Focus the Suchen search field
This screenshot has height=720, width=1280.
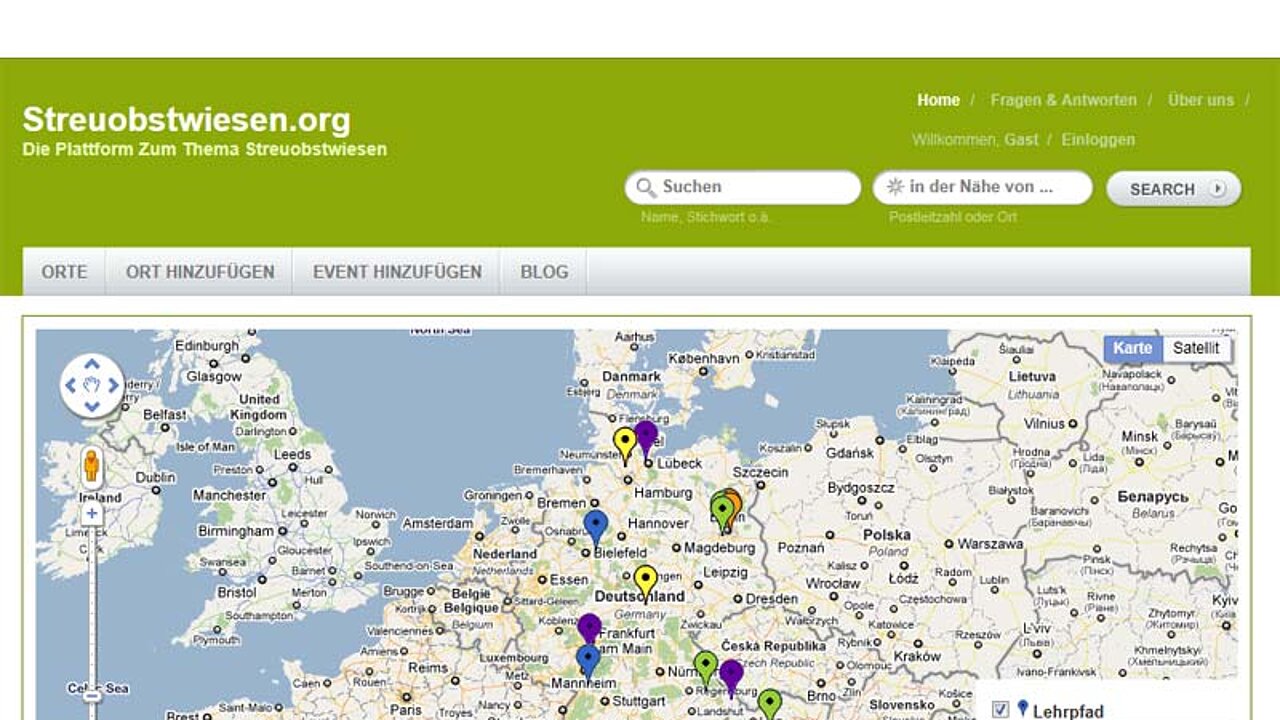[x=743, y=188]
